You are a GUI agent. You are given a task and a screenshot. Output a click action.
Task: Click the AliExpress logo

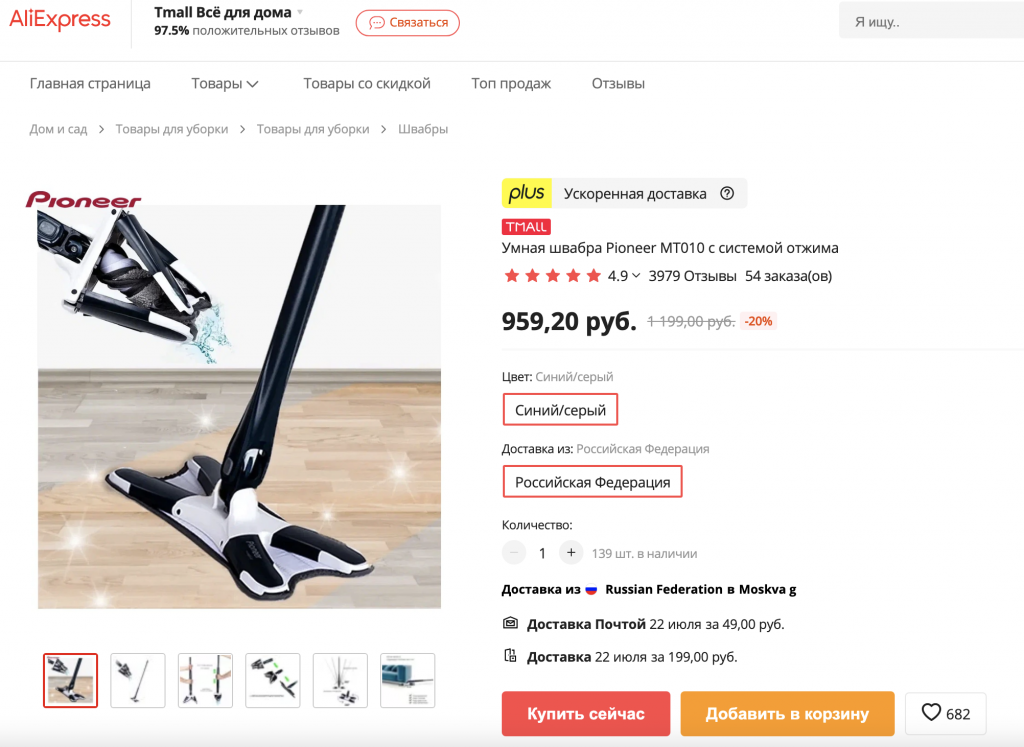[60, 21]
